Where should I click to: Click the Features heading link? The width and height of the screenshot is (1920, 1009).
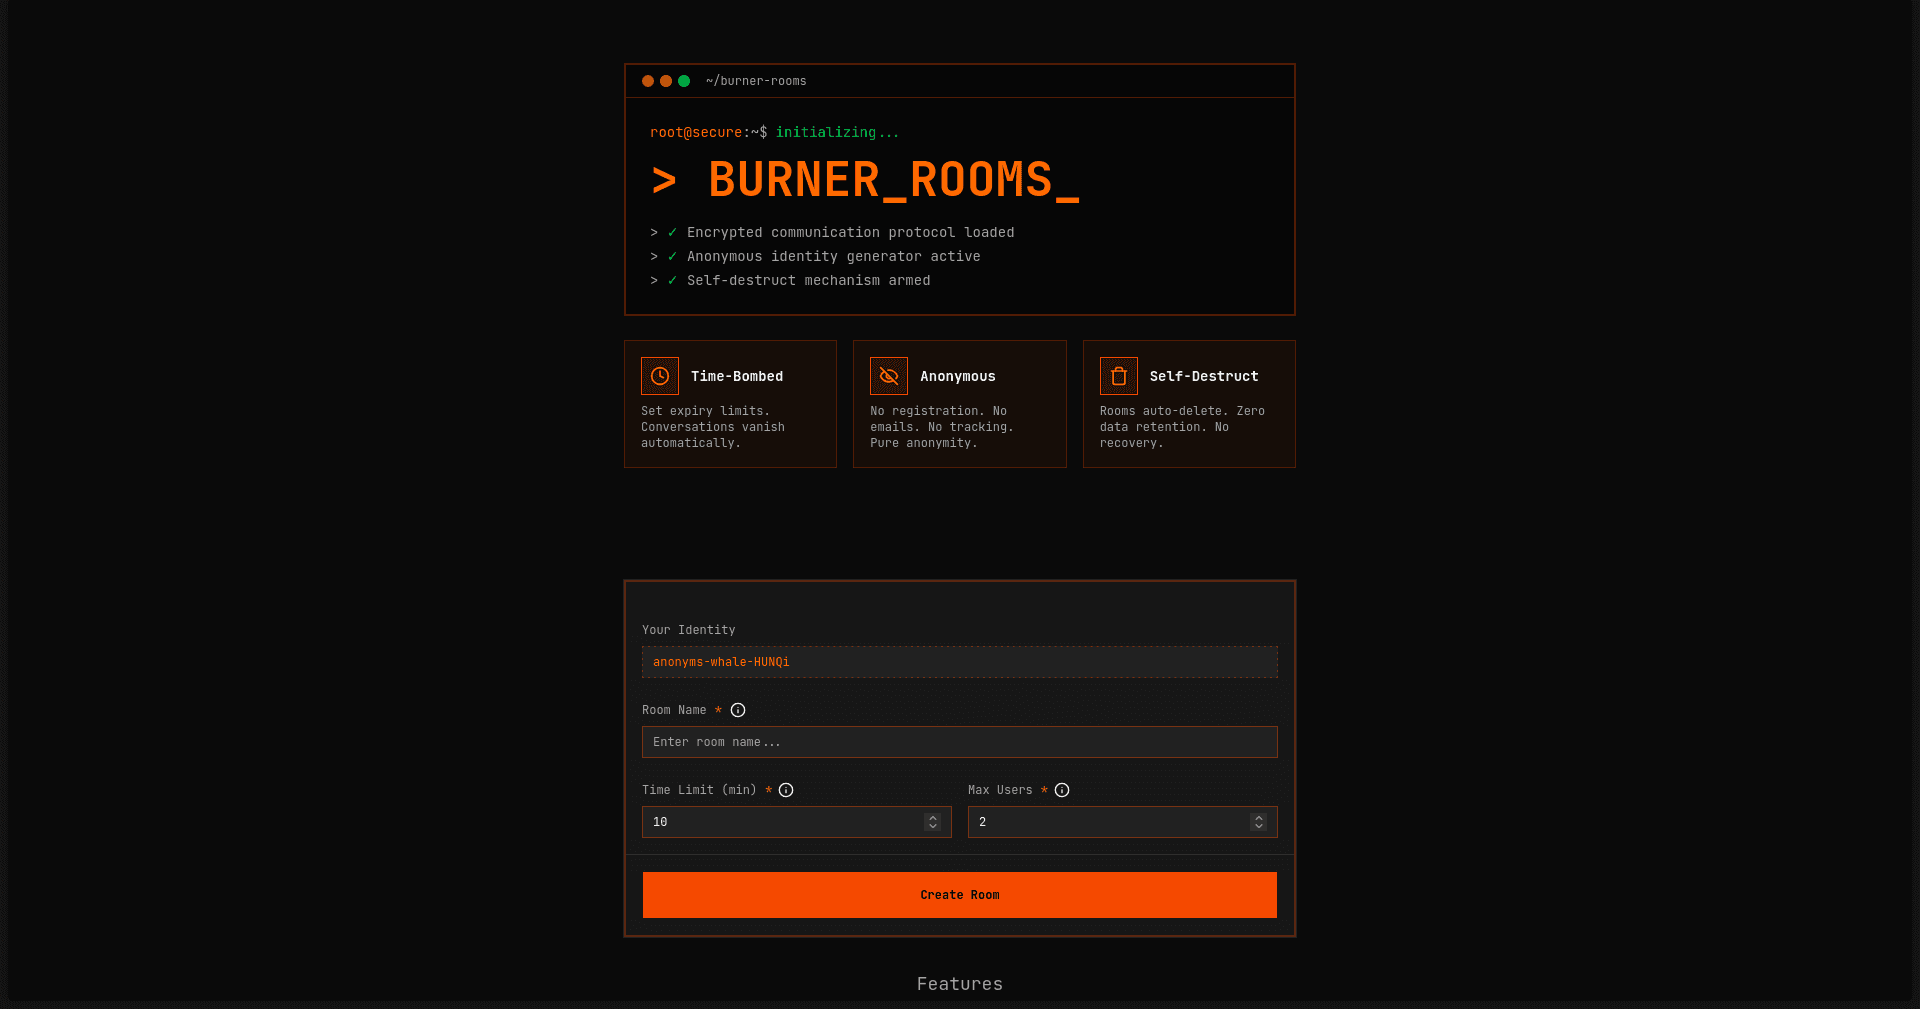[959, 983]
